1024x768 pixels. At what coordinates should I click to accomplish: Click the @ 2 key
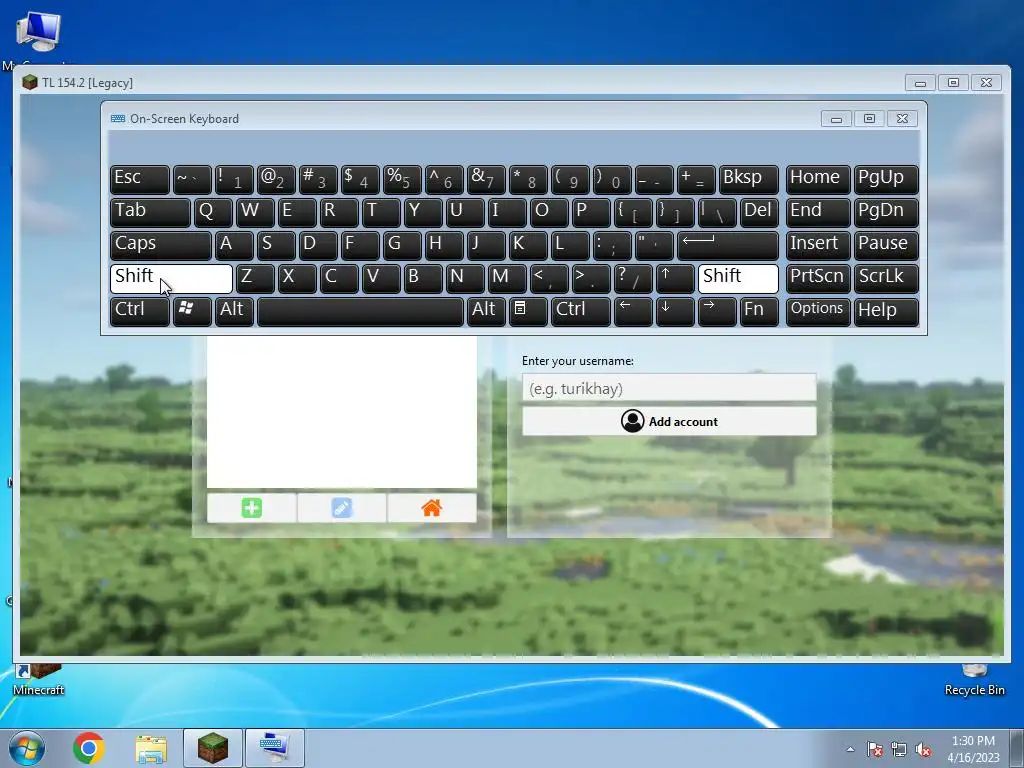click(276, 180)
